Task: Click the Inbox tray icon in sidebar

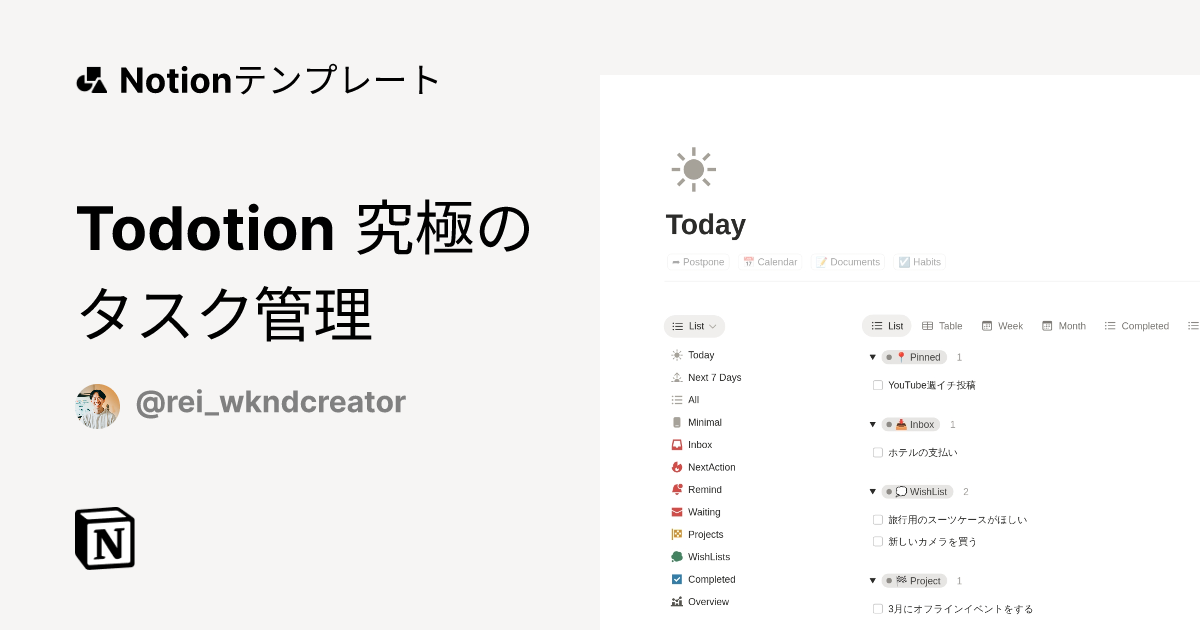Action: 677,445
